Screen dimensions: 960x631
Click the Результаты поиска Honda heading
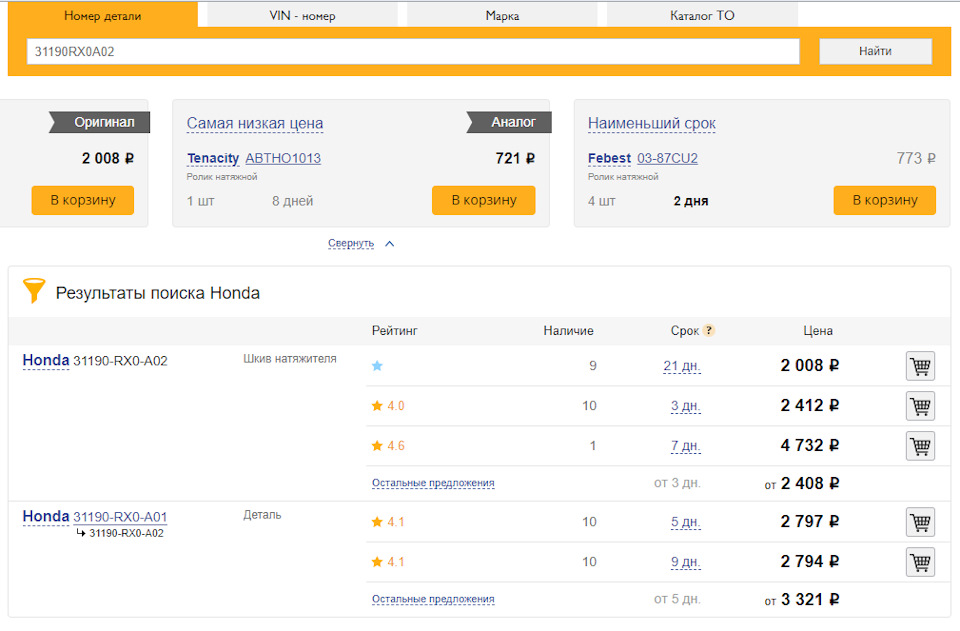tap(158, 293)
